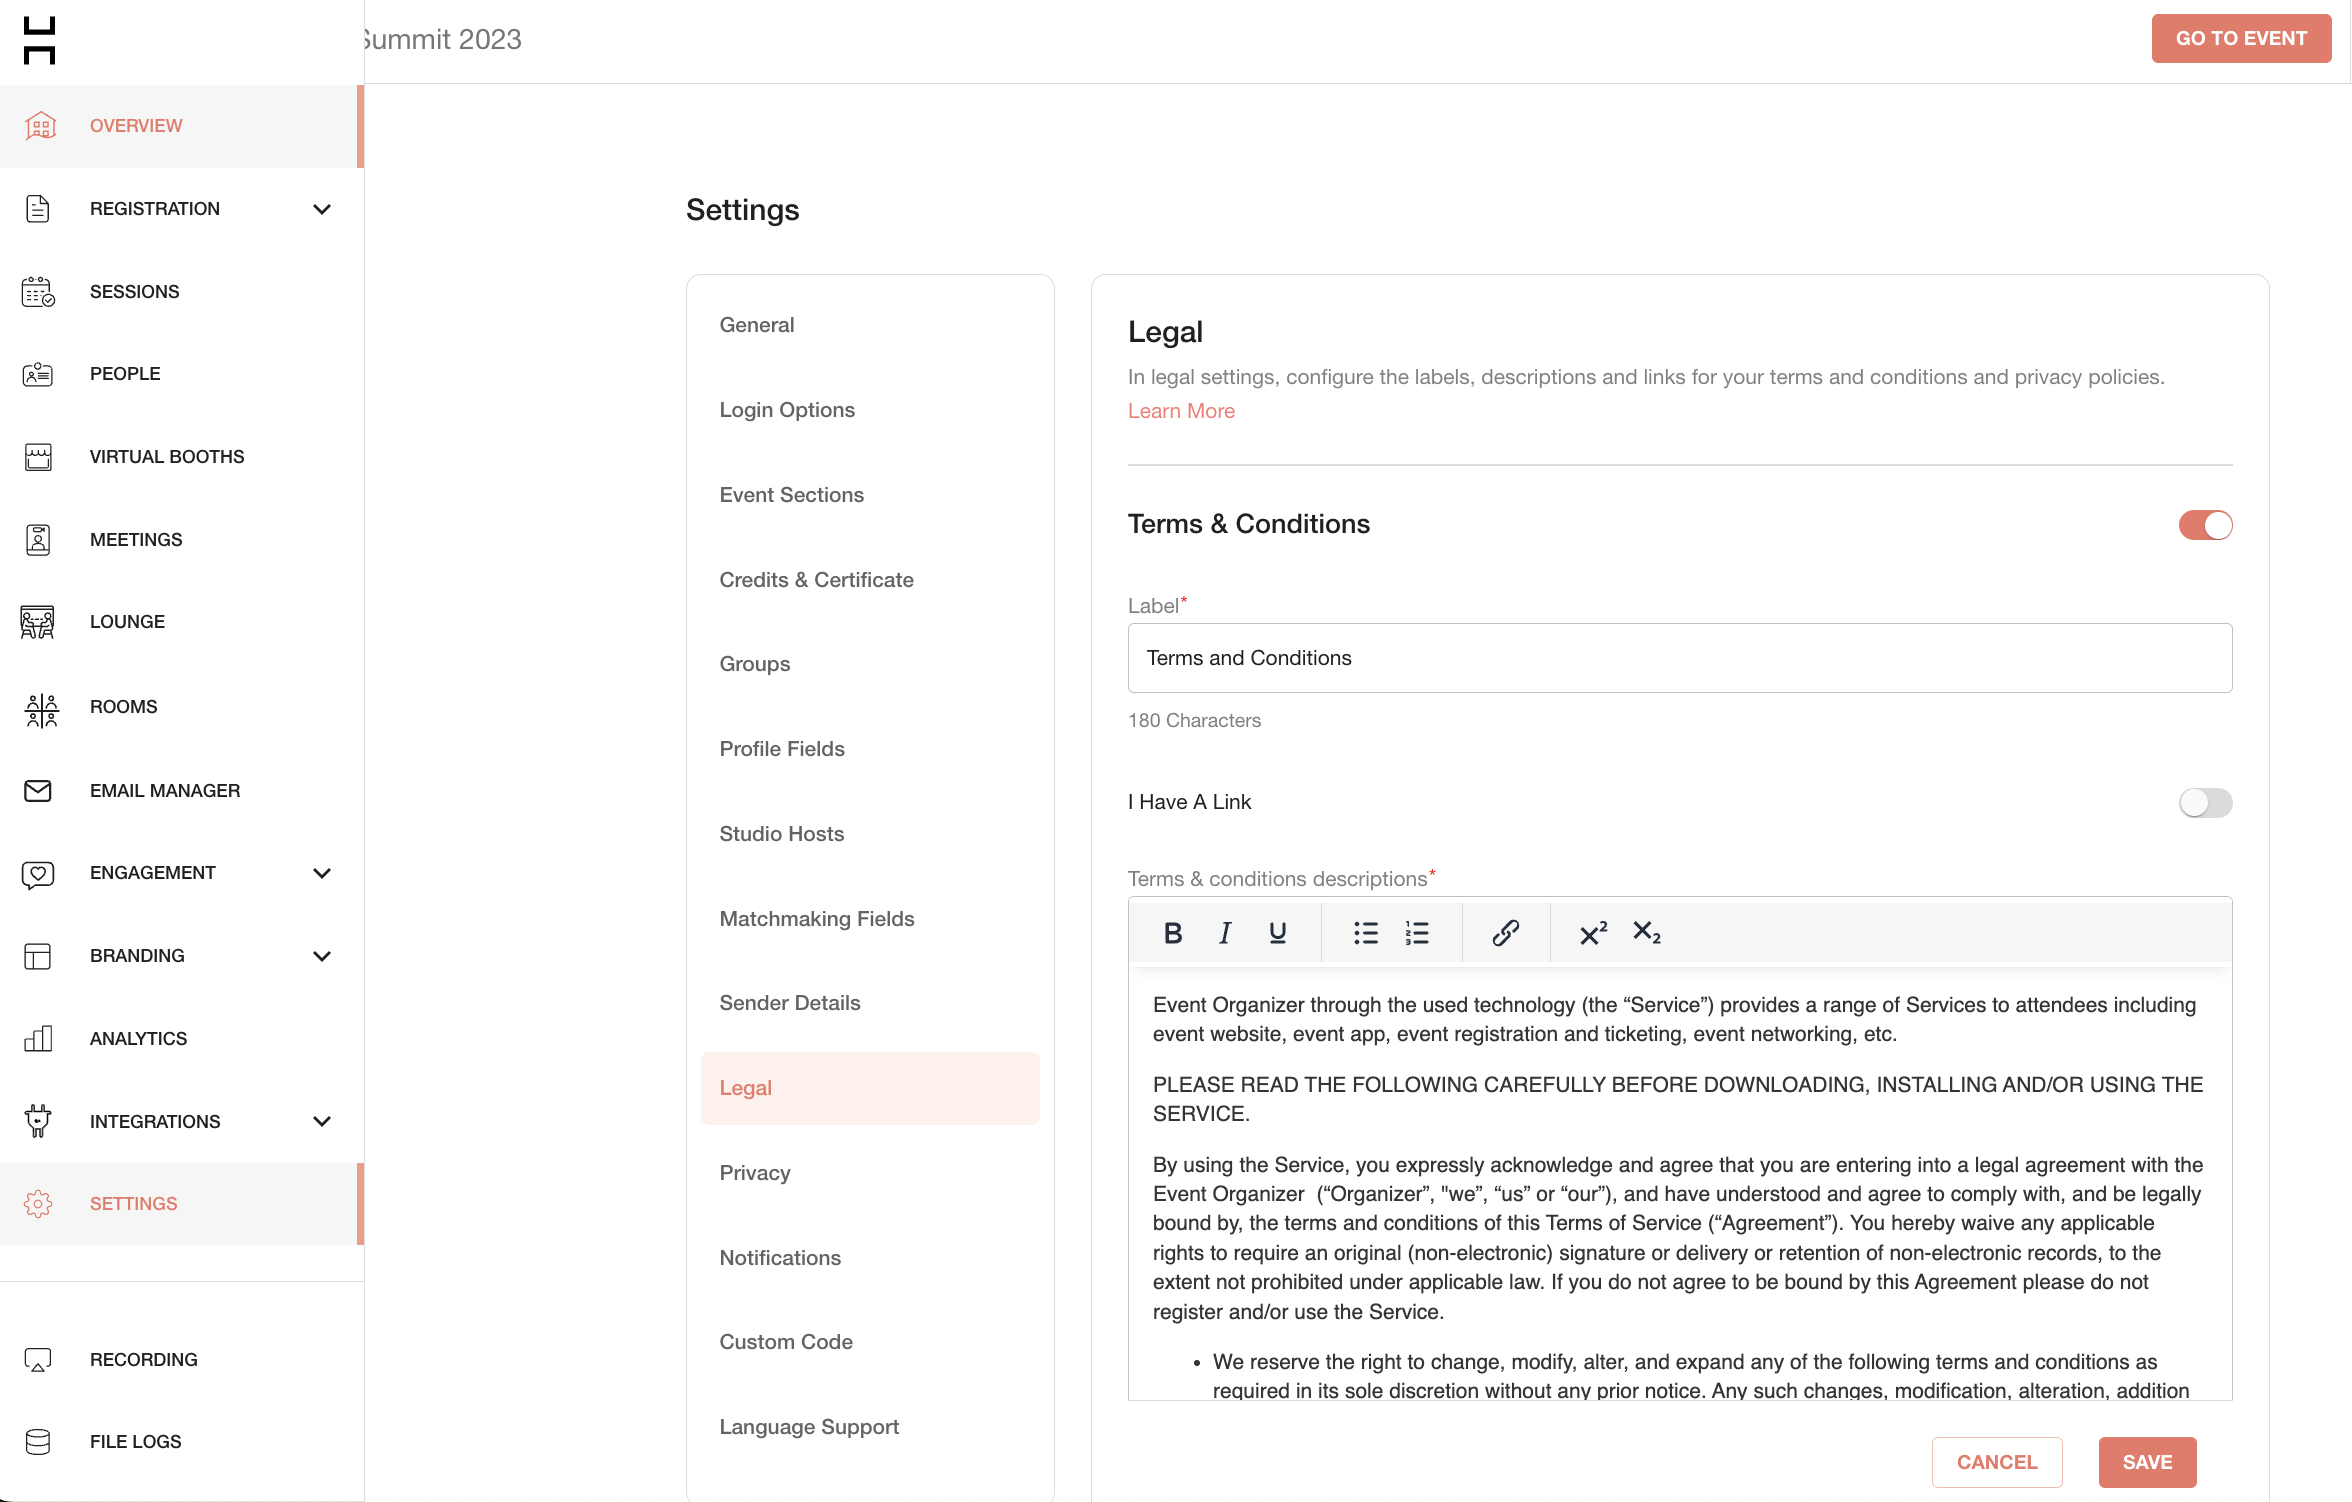
Task: Go to Sessions in the sidebar
Action: (180, 292)
